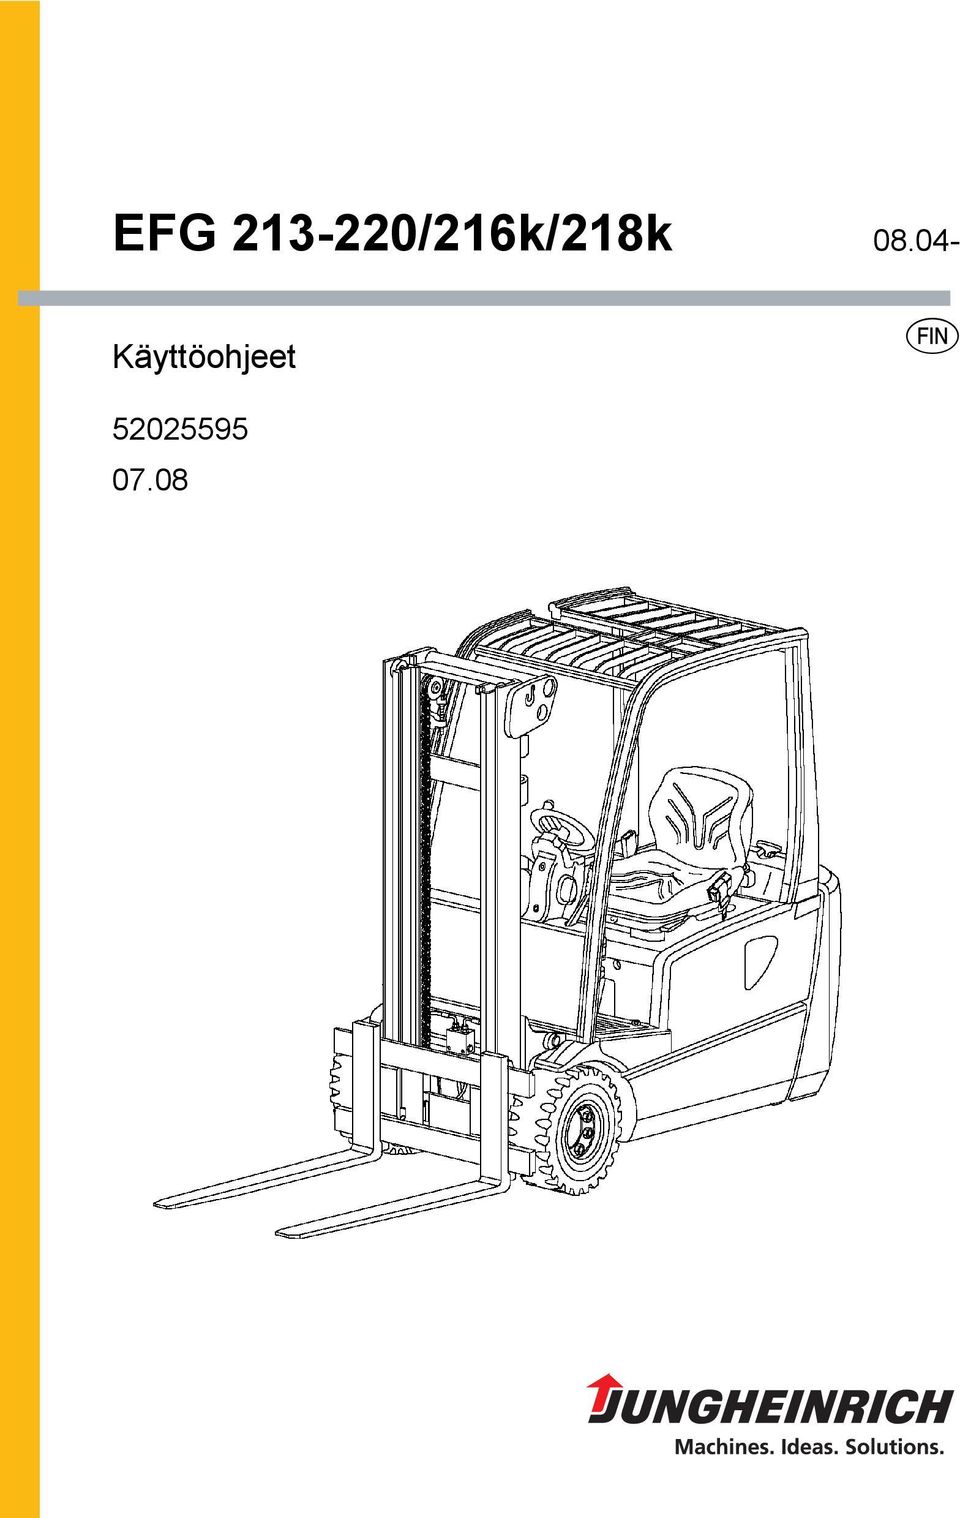Click the Jungheinrich logo
This screenshot has width=960, height=1518.
pyautogui.click(x=768, y=1400)
